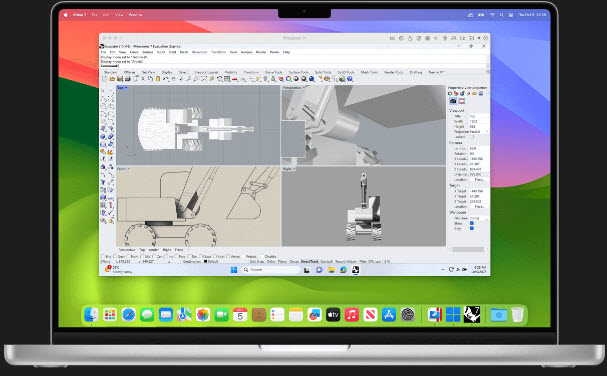The width and height of the screenshot is (607, 376).
Task: Open File Explorer from Windows taskbar
Action: [331, 270]
